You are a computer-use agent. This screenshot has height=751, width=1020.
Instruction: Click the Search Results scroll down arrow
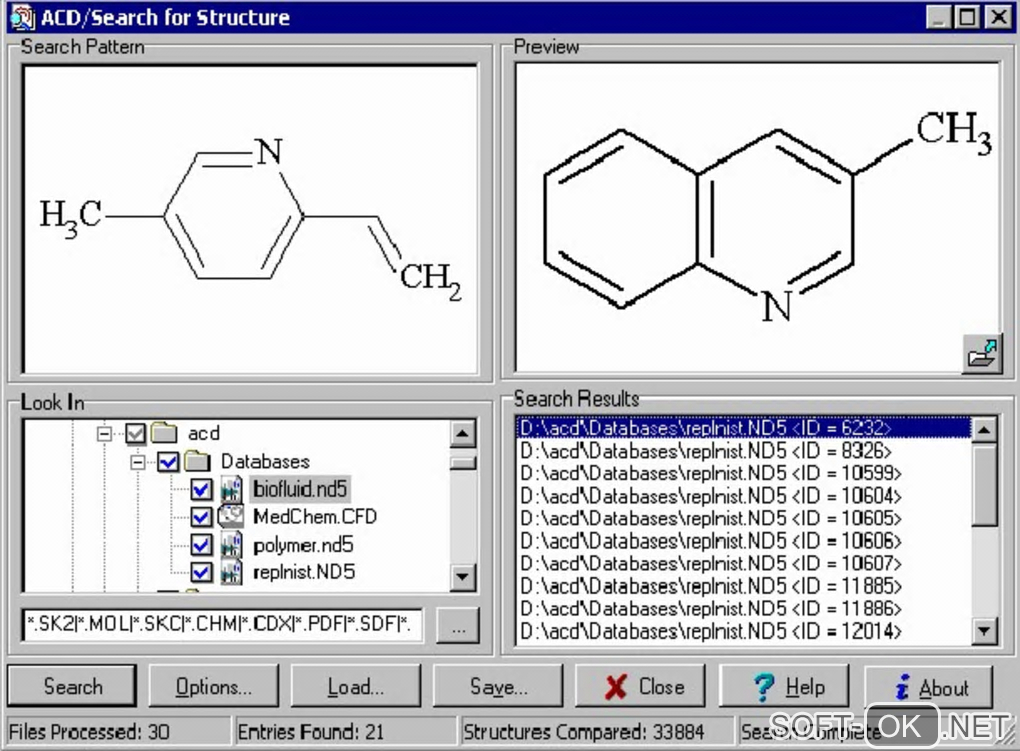coord(984,631)
